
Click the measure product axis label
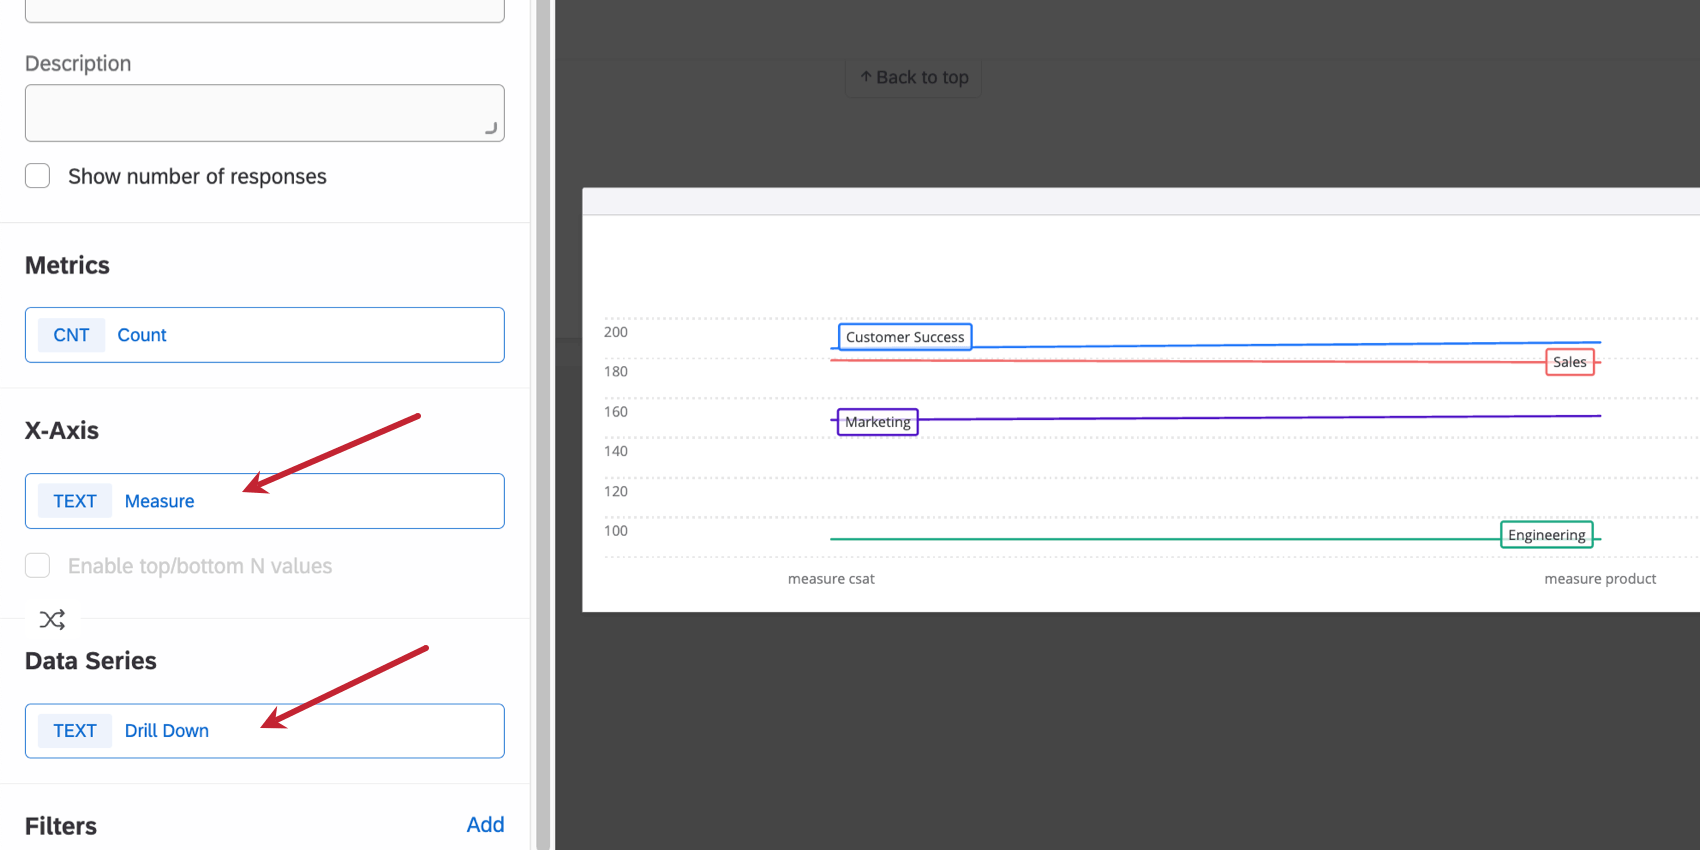(1600, 579)
